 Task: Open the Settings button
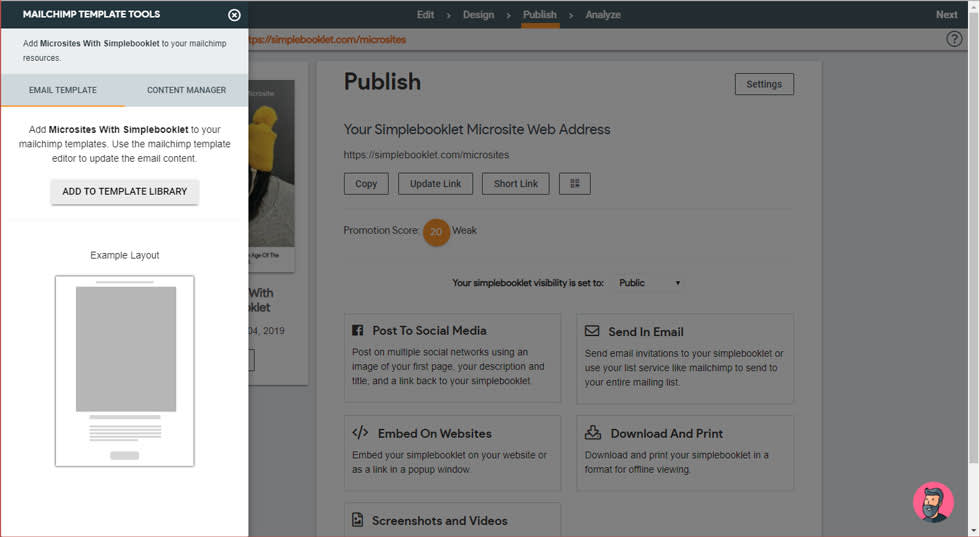click(x=764, y=84)
